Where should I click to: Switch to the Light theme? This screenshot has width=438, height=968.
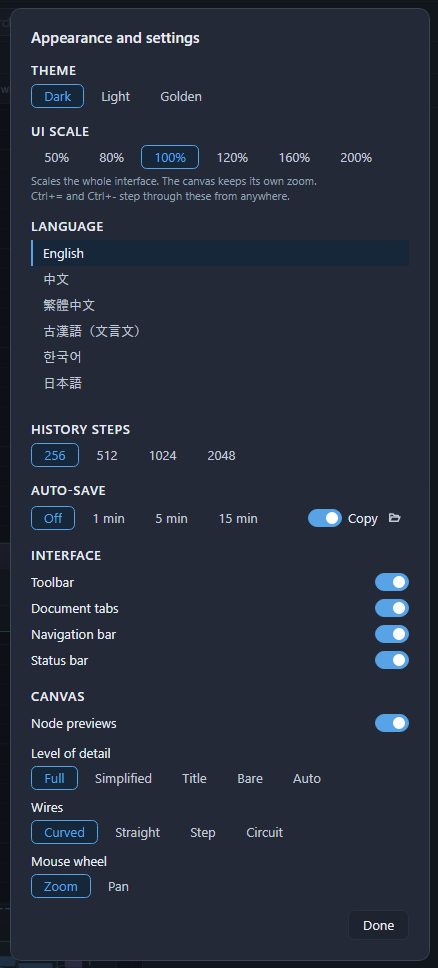116,96
